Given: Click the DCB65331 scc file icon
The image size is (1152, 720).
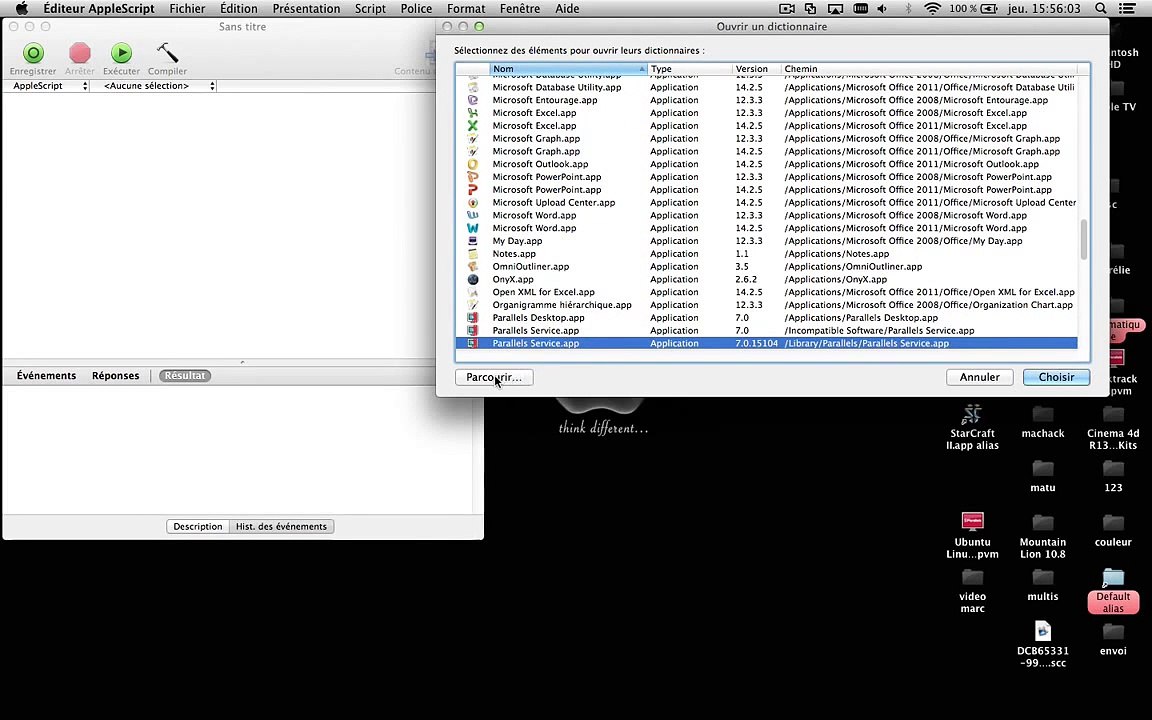Looking at the screenshot, I should point(1043,631).
